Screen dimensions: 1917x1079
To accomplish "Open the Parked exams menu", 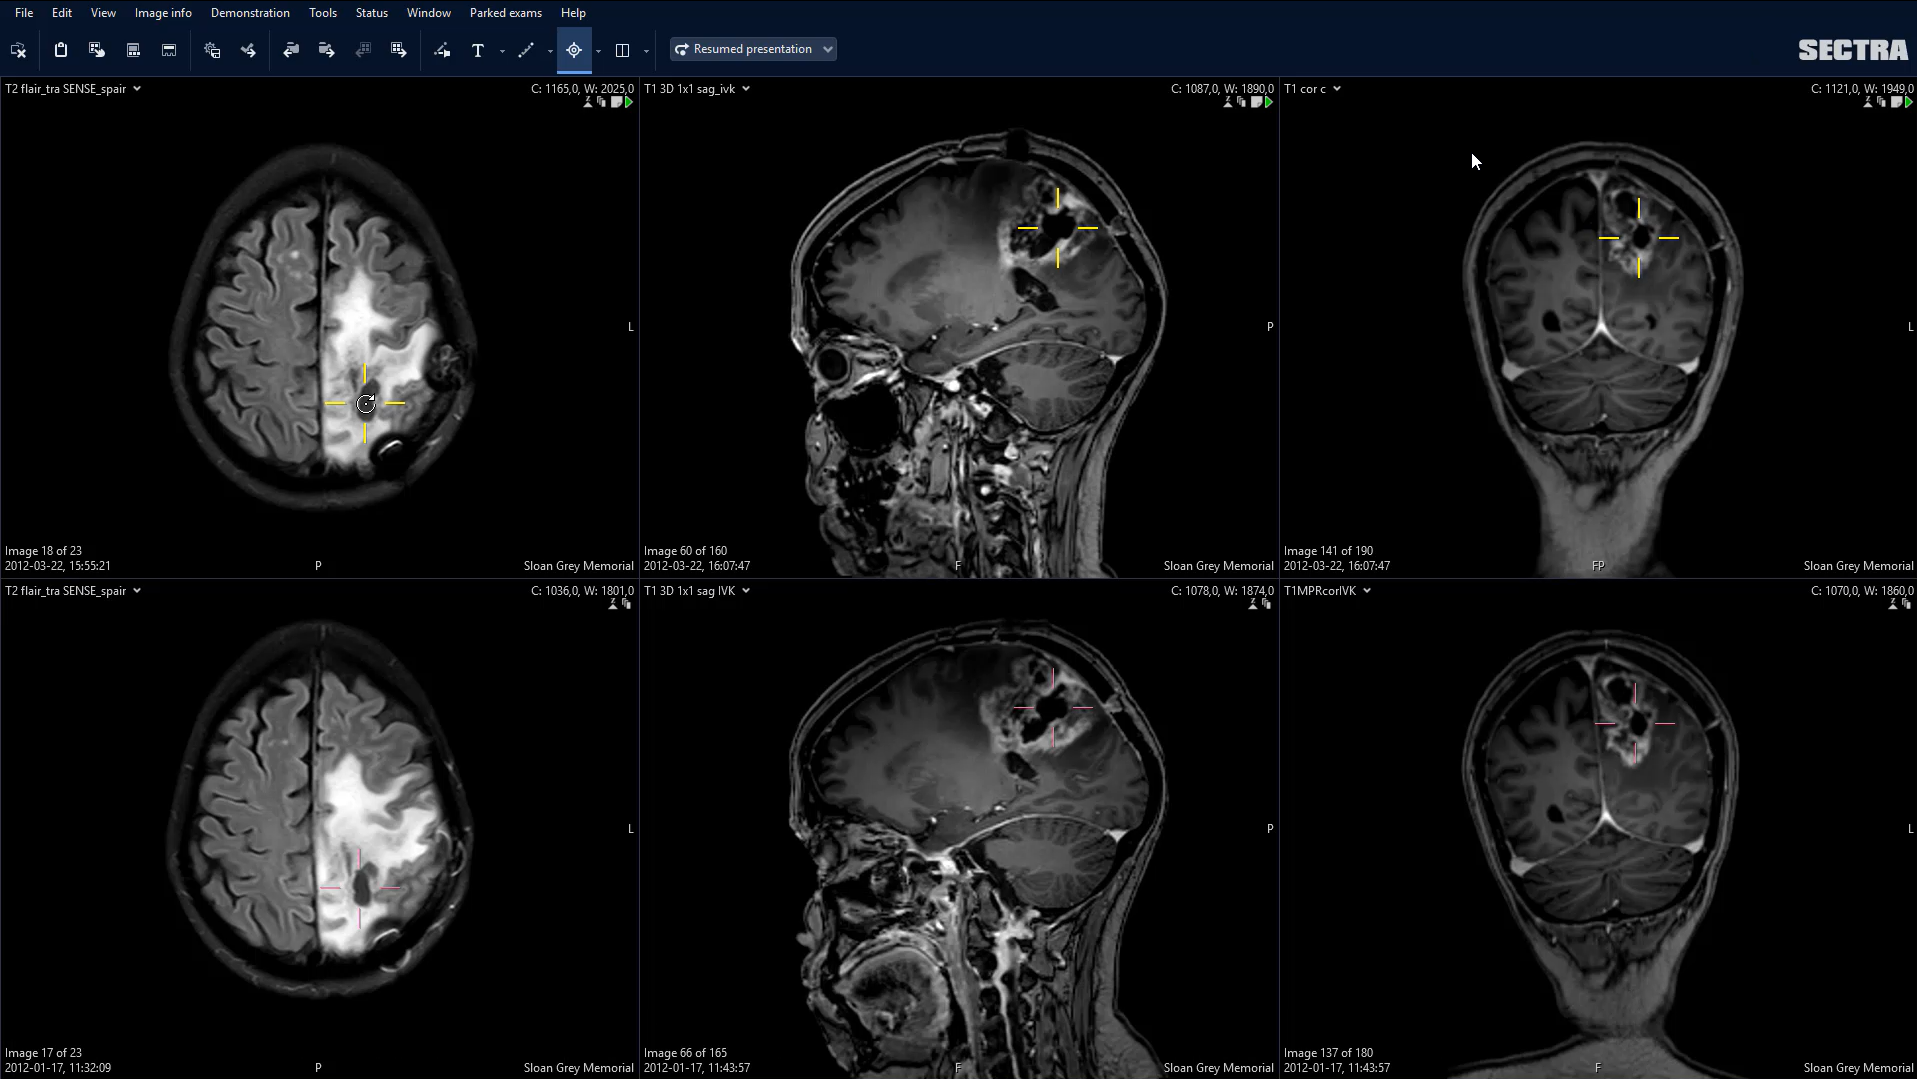I will point(505,12).
